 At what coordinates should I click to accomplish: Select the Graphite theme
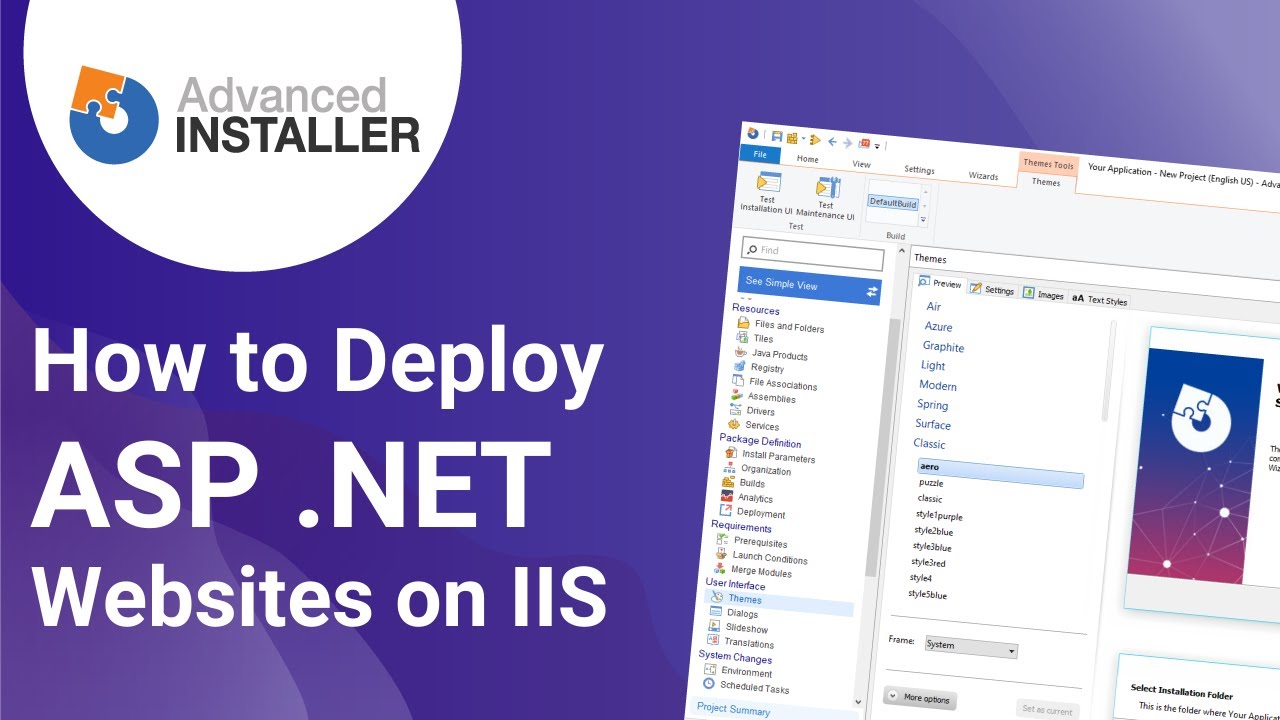[943, 347]
